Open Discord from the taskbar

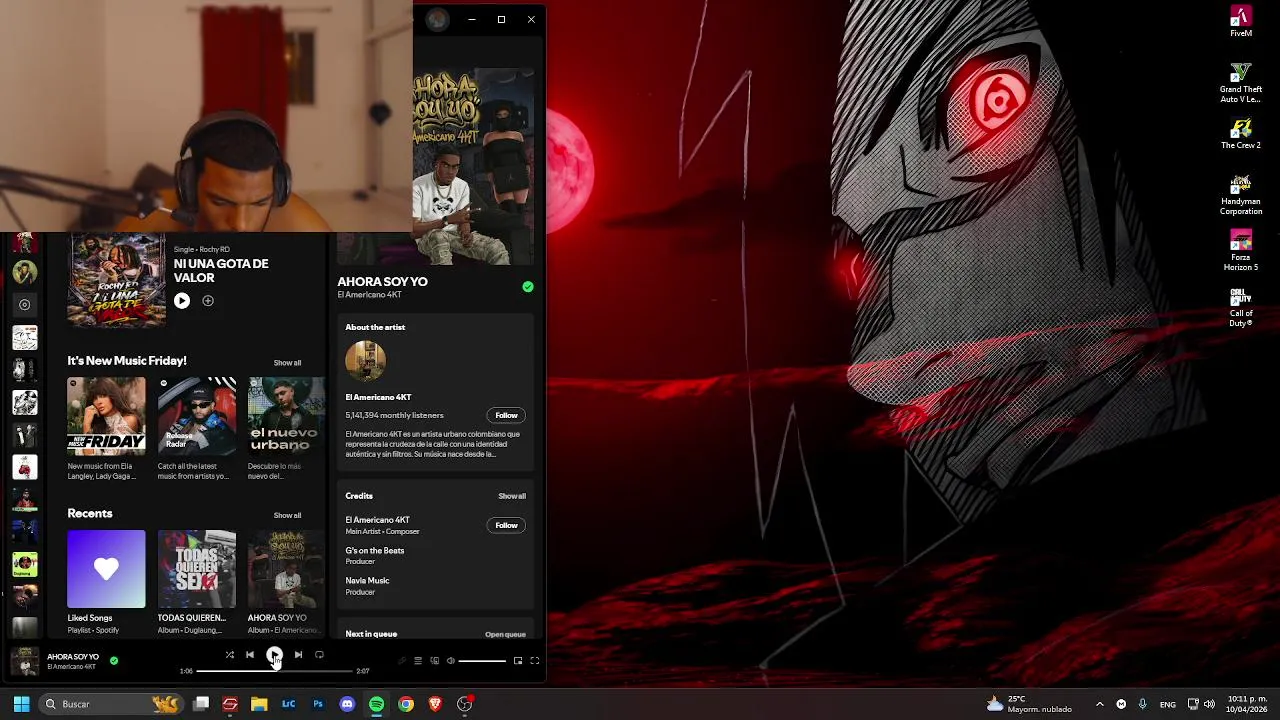pos(347,704)
